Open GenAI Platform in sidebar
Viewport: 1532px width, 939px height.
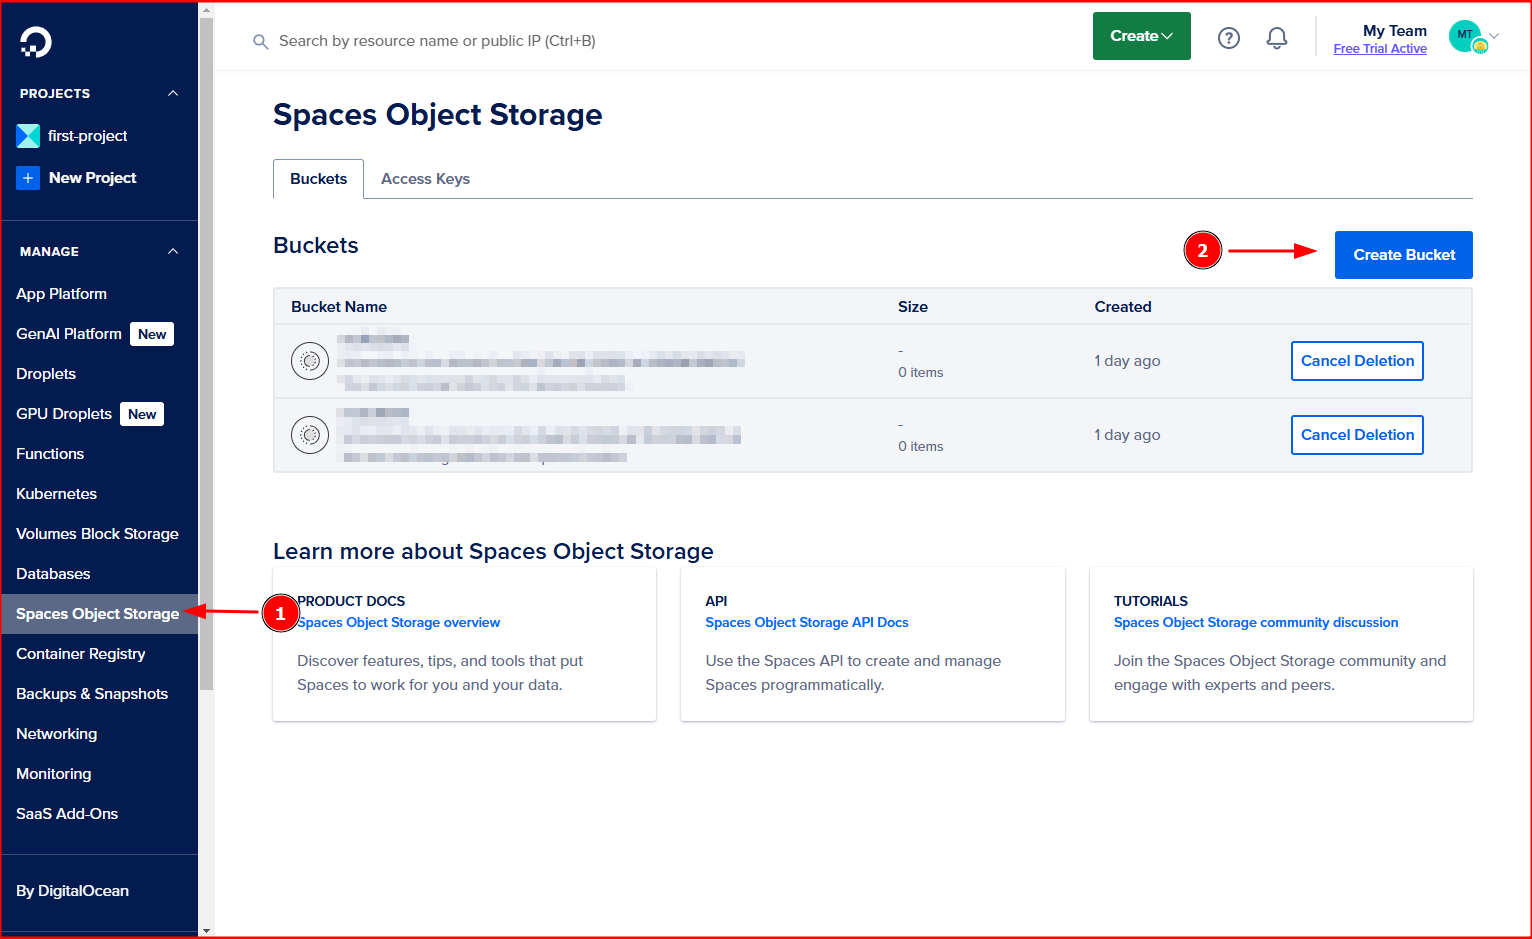69,334
